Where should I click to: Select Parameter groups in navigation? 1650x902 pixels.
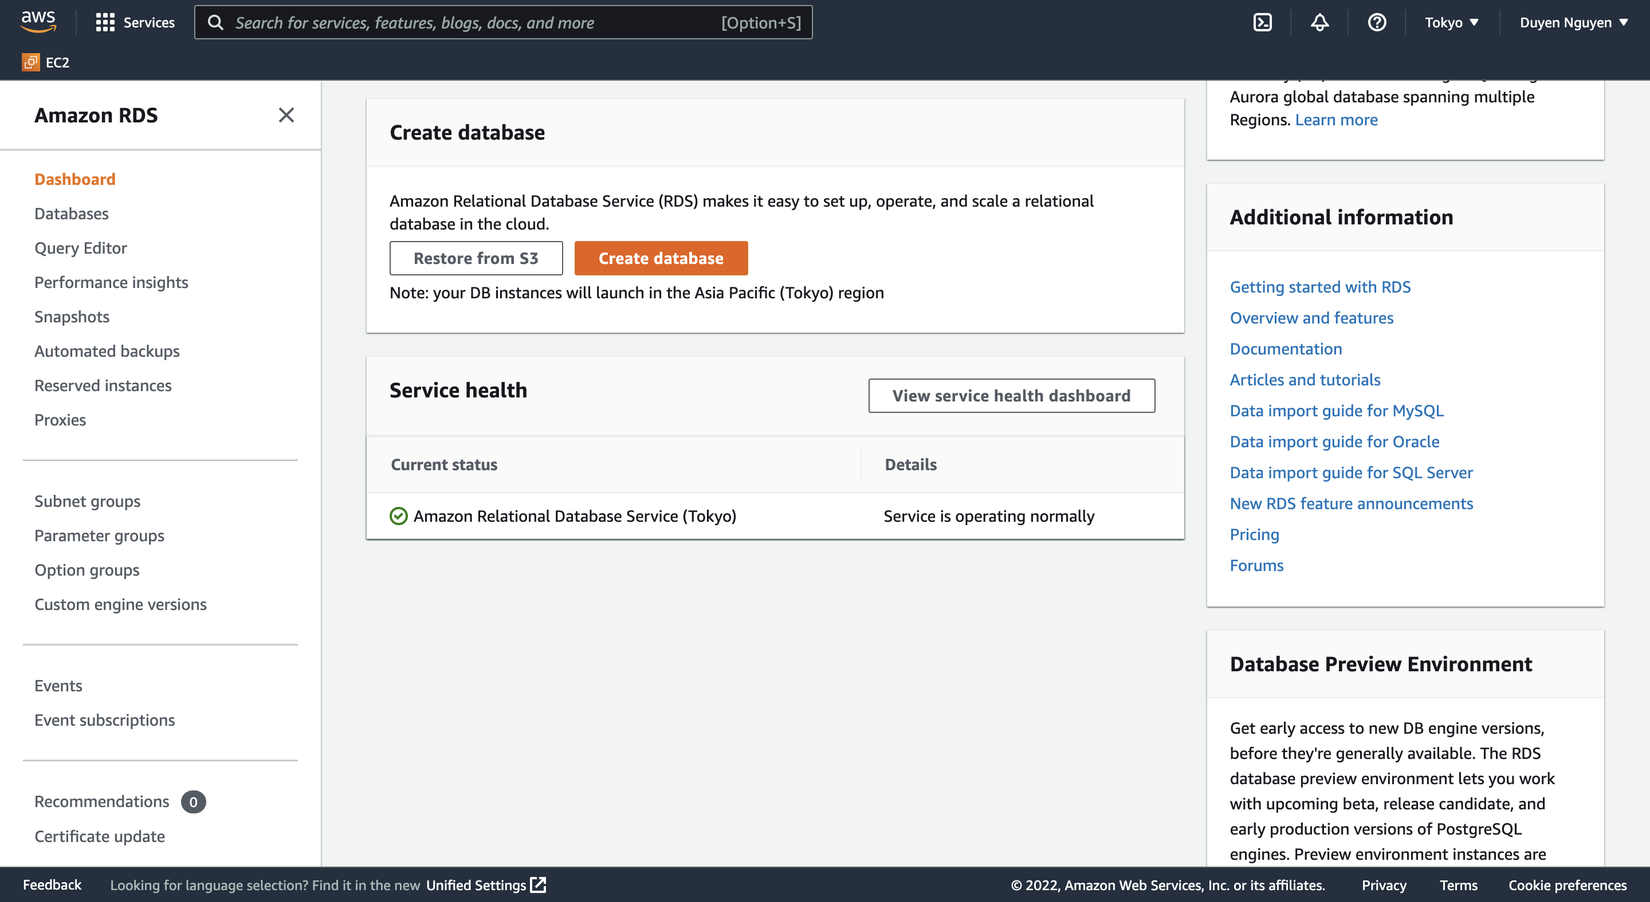pos(99,535)
